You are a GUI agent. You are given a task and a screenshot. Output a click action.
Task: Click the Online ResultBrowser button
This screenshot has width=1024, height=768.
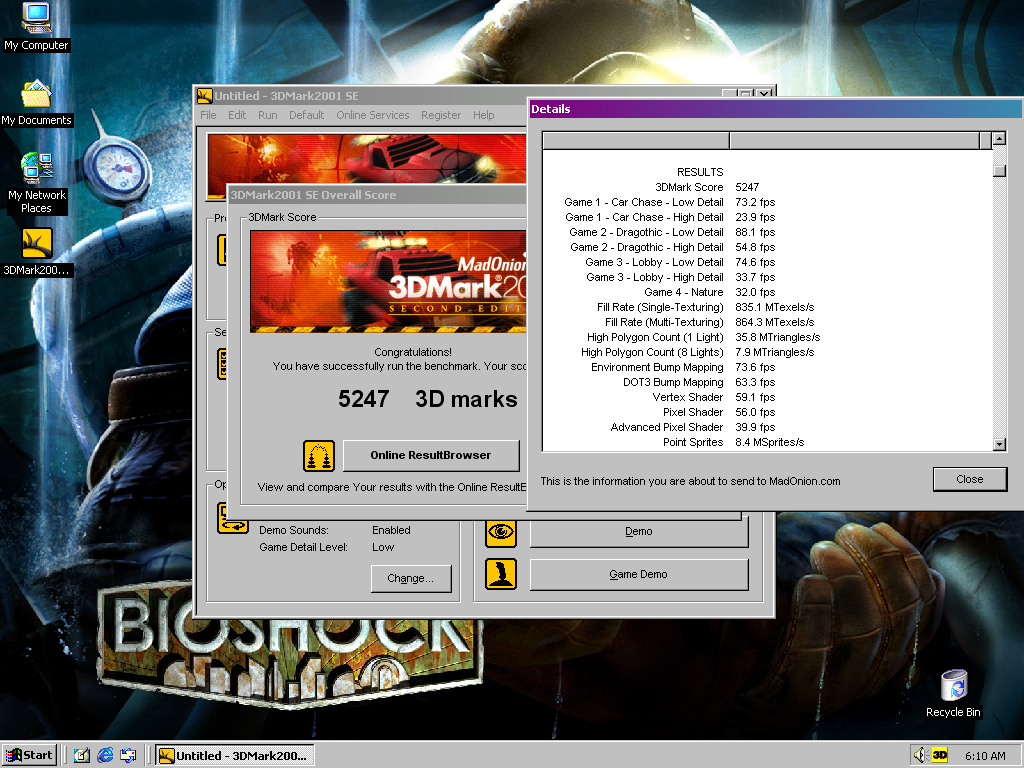(430, 455)
